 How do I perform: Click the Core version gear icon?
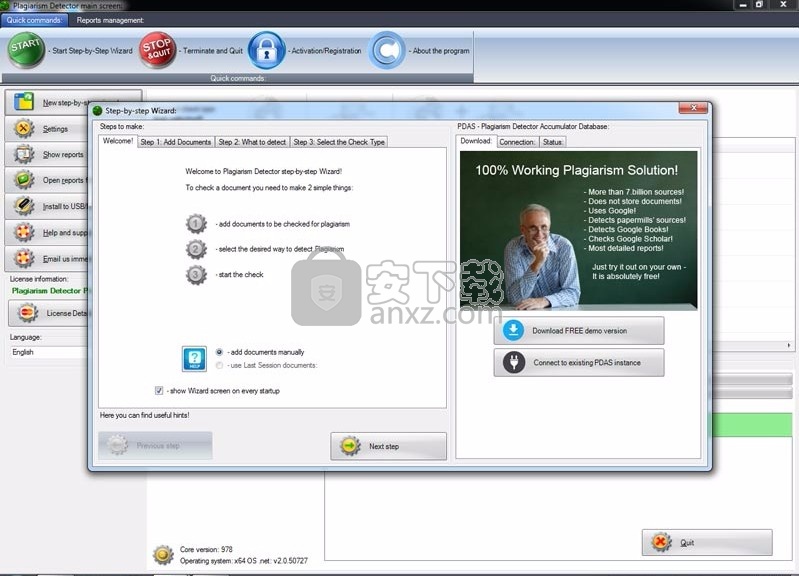(163, 555)
